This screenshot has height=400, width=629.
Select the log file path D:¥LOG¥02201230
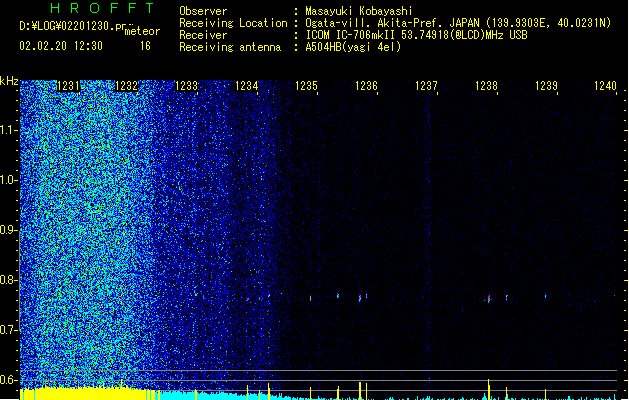point(67,26)
